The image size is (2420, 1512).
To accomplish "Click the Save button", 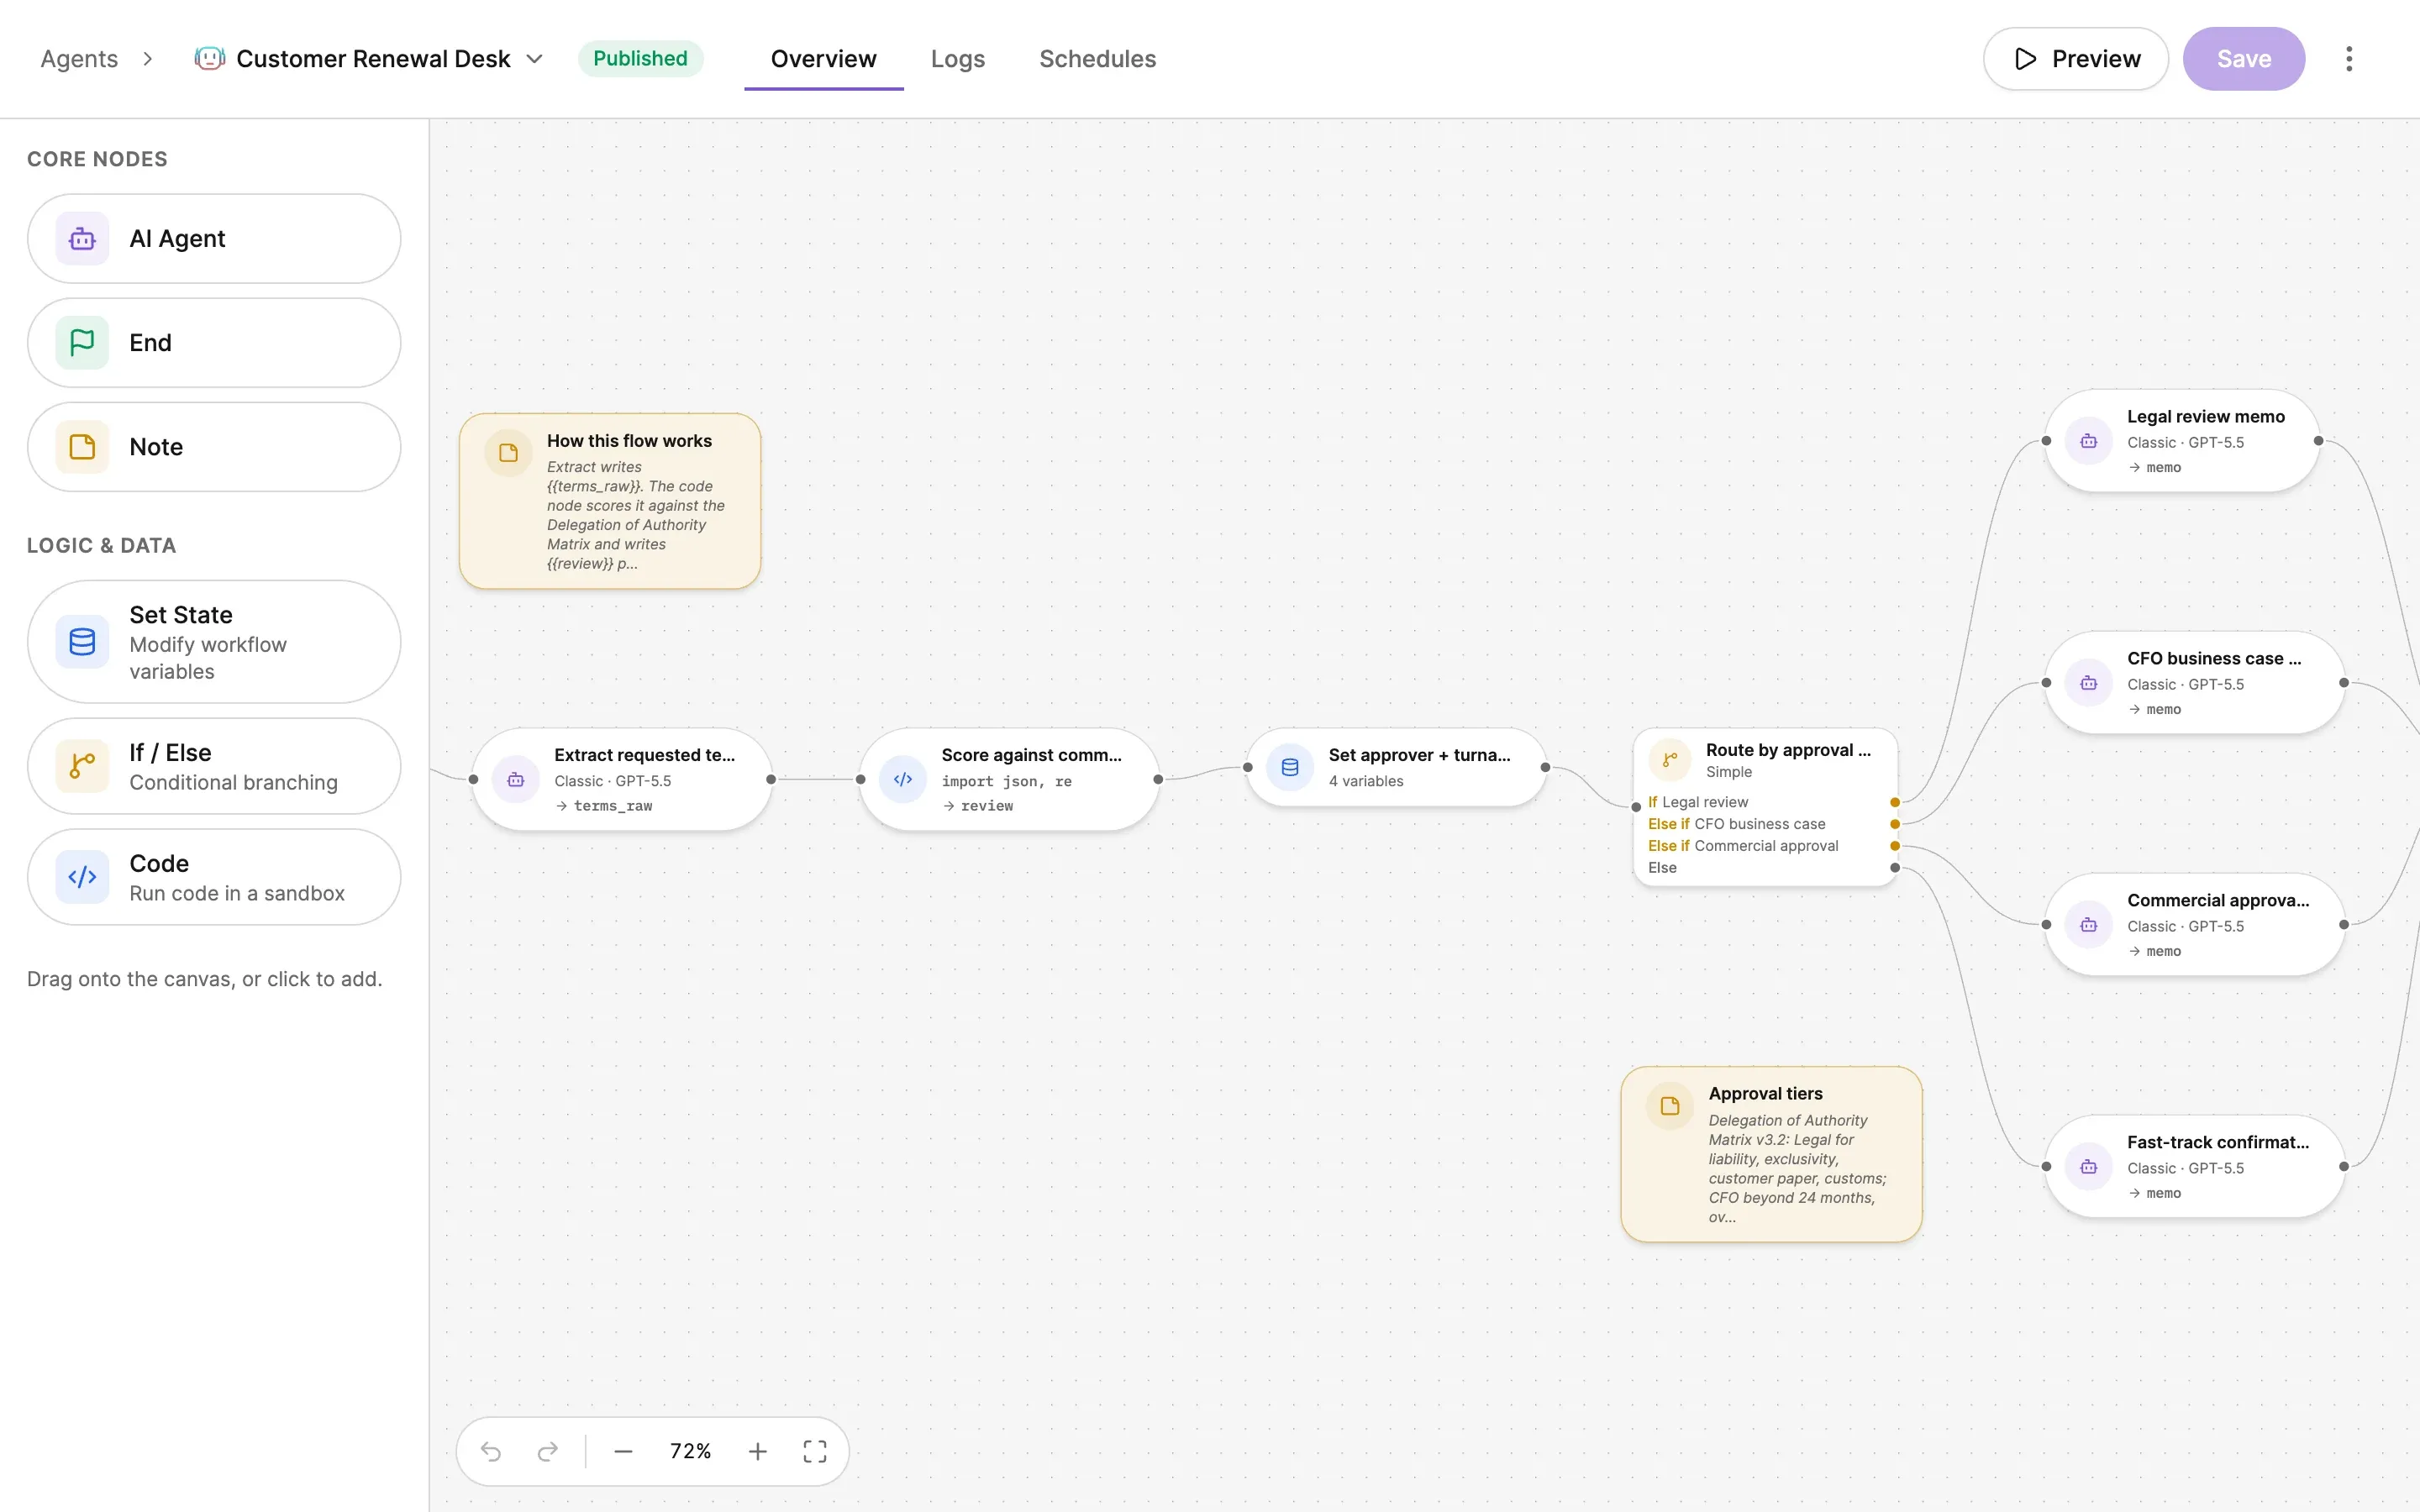I will click(x=2244, y=59).
